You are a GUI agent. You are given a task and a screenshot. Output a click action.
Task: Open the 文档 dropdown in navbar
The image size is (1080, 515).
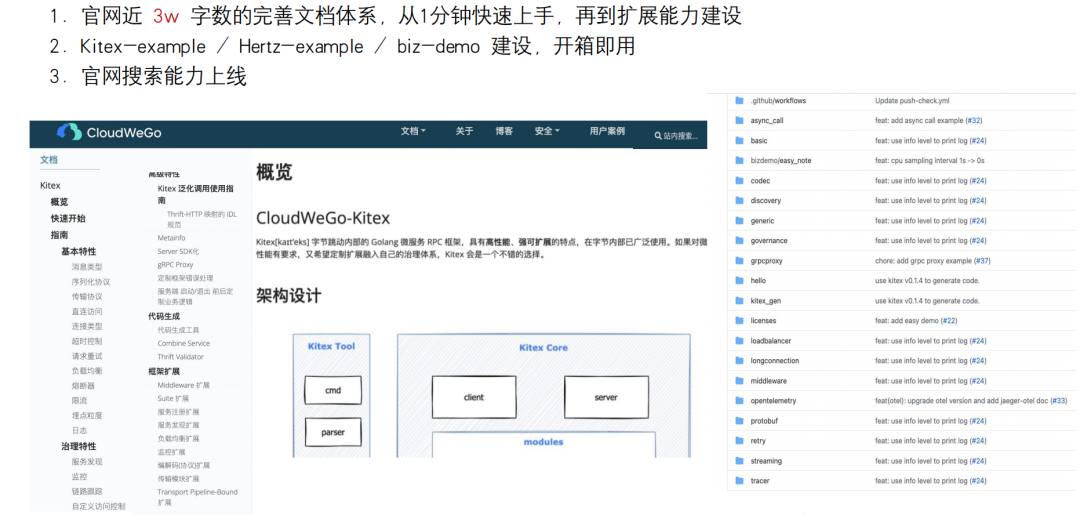(x=413, y=131)
